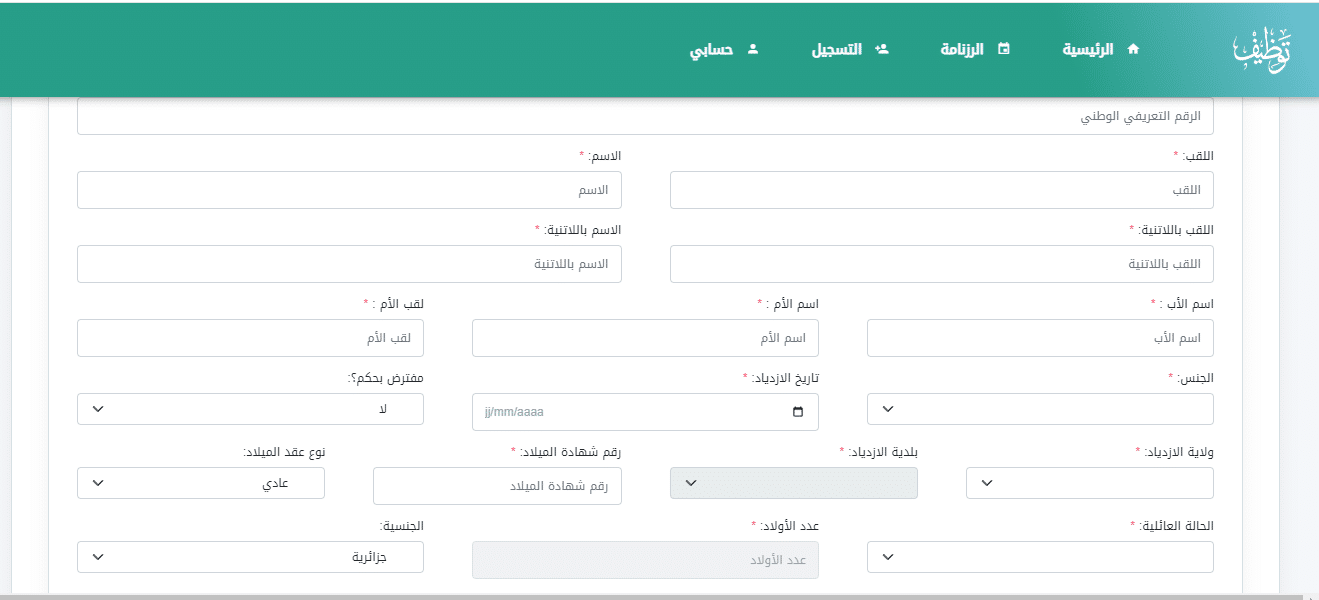
Task: Click the calendar icon beside الرزنامة
Action: click(x=1005, y=48)
